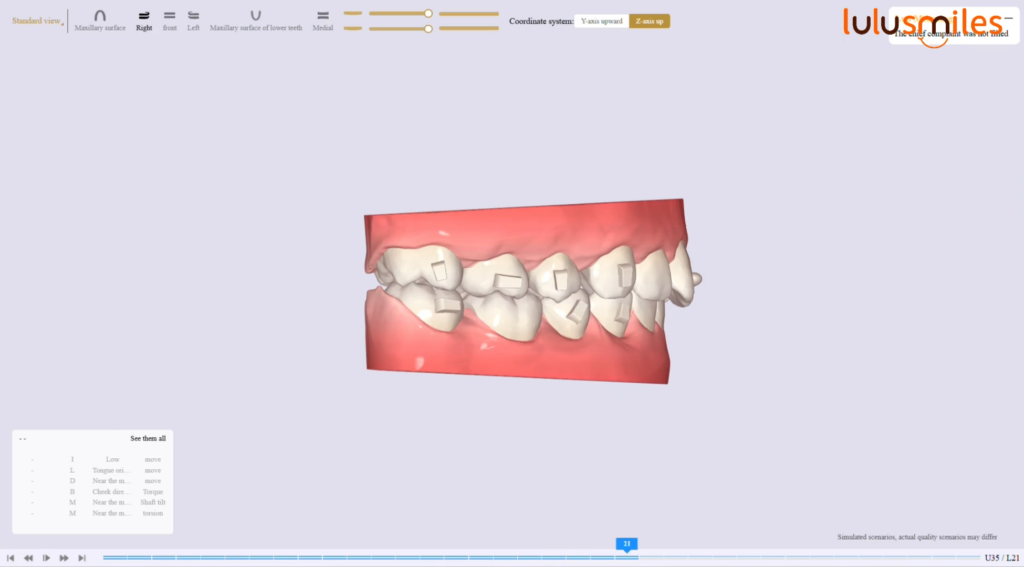Open the Standard view dropdown
The height and width of the screenshot is (567, 1024).
click(x=36, y=21)
